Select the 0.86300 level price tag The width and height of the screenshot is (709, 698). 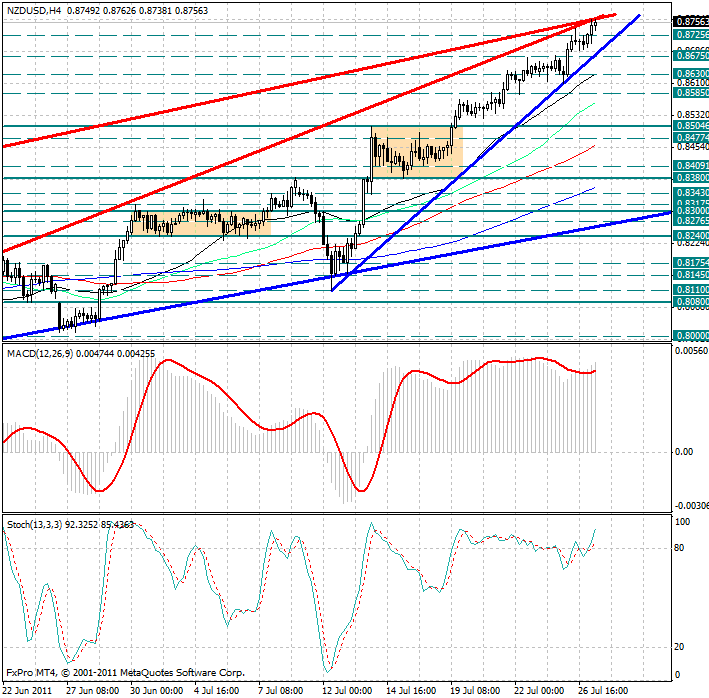click(691, 74)
